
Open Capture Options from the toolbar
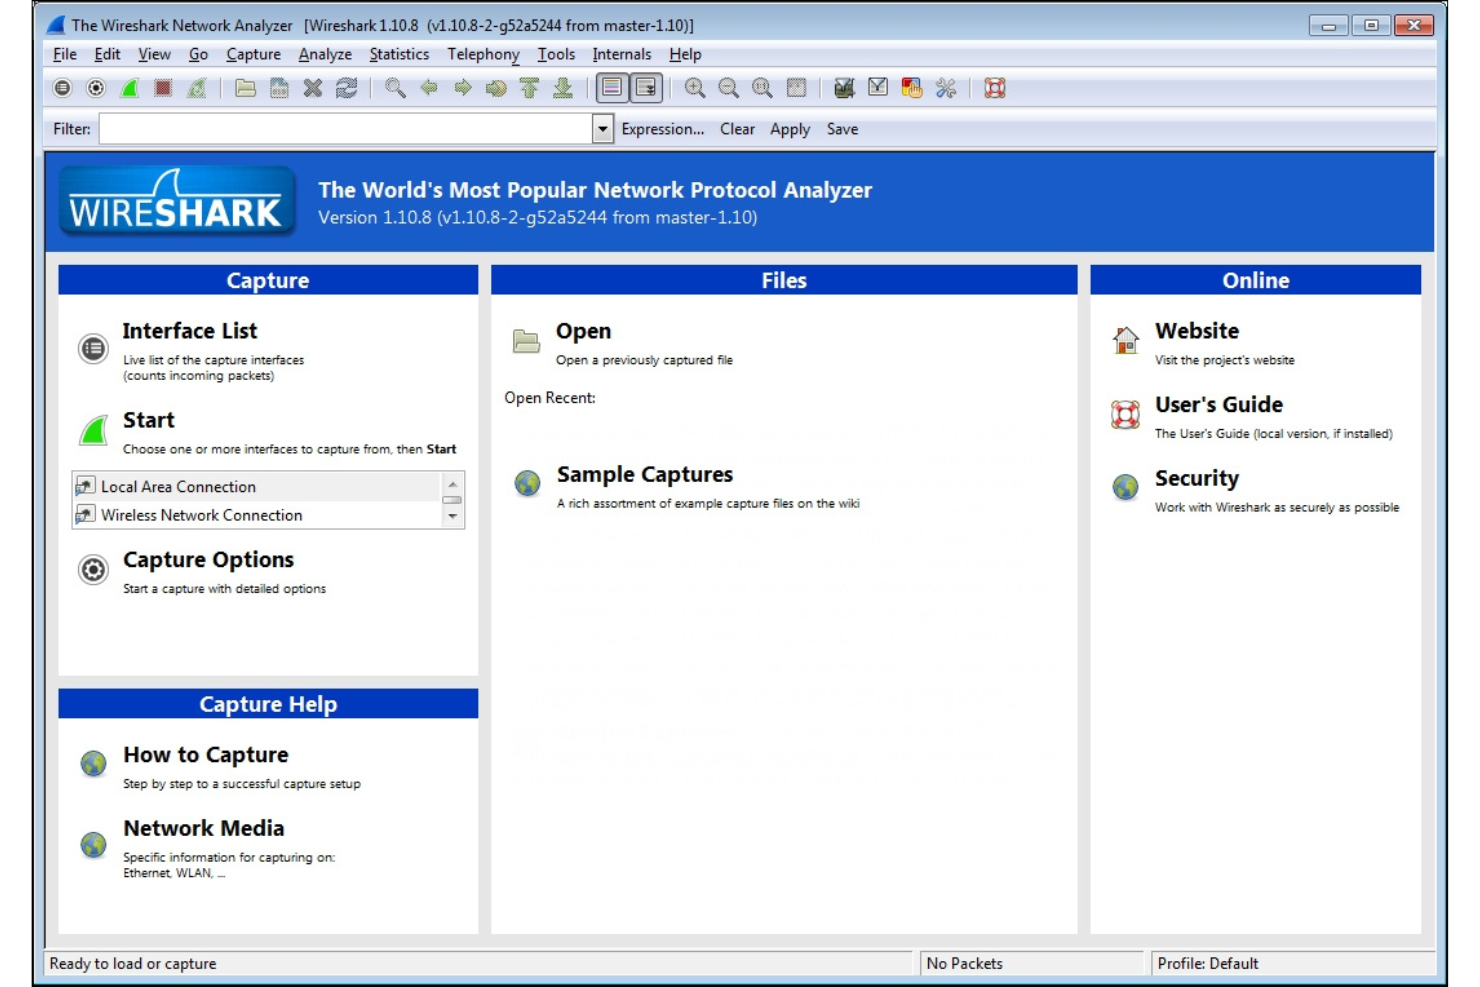click(x=95, y=90)
